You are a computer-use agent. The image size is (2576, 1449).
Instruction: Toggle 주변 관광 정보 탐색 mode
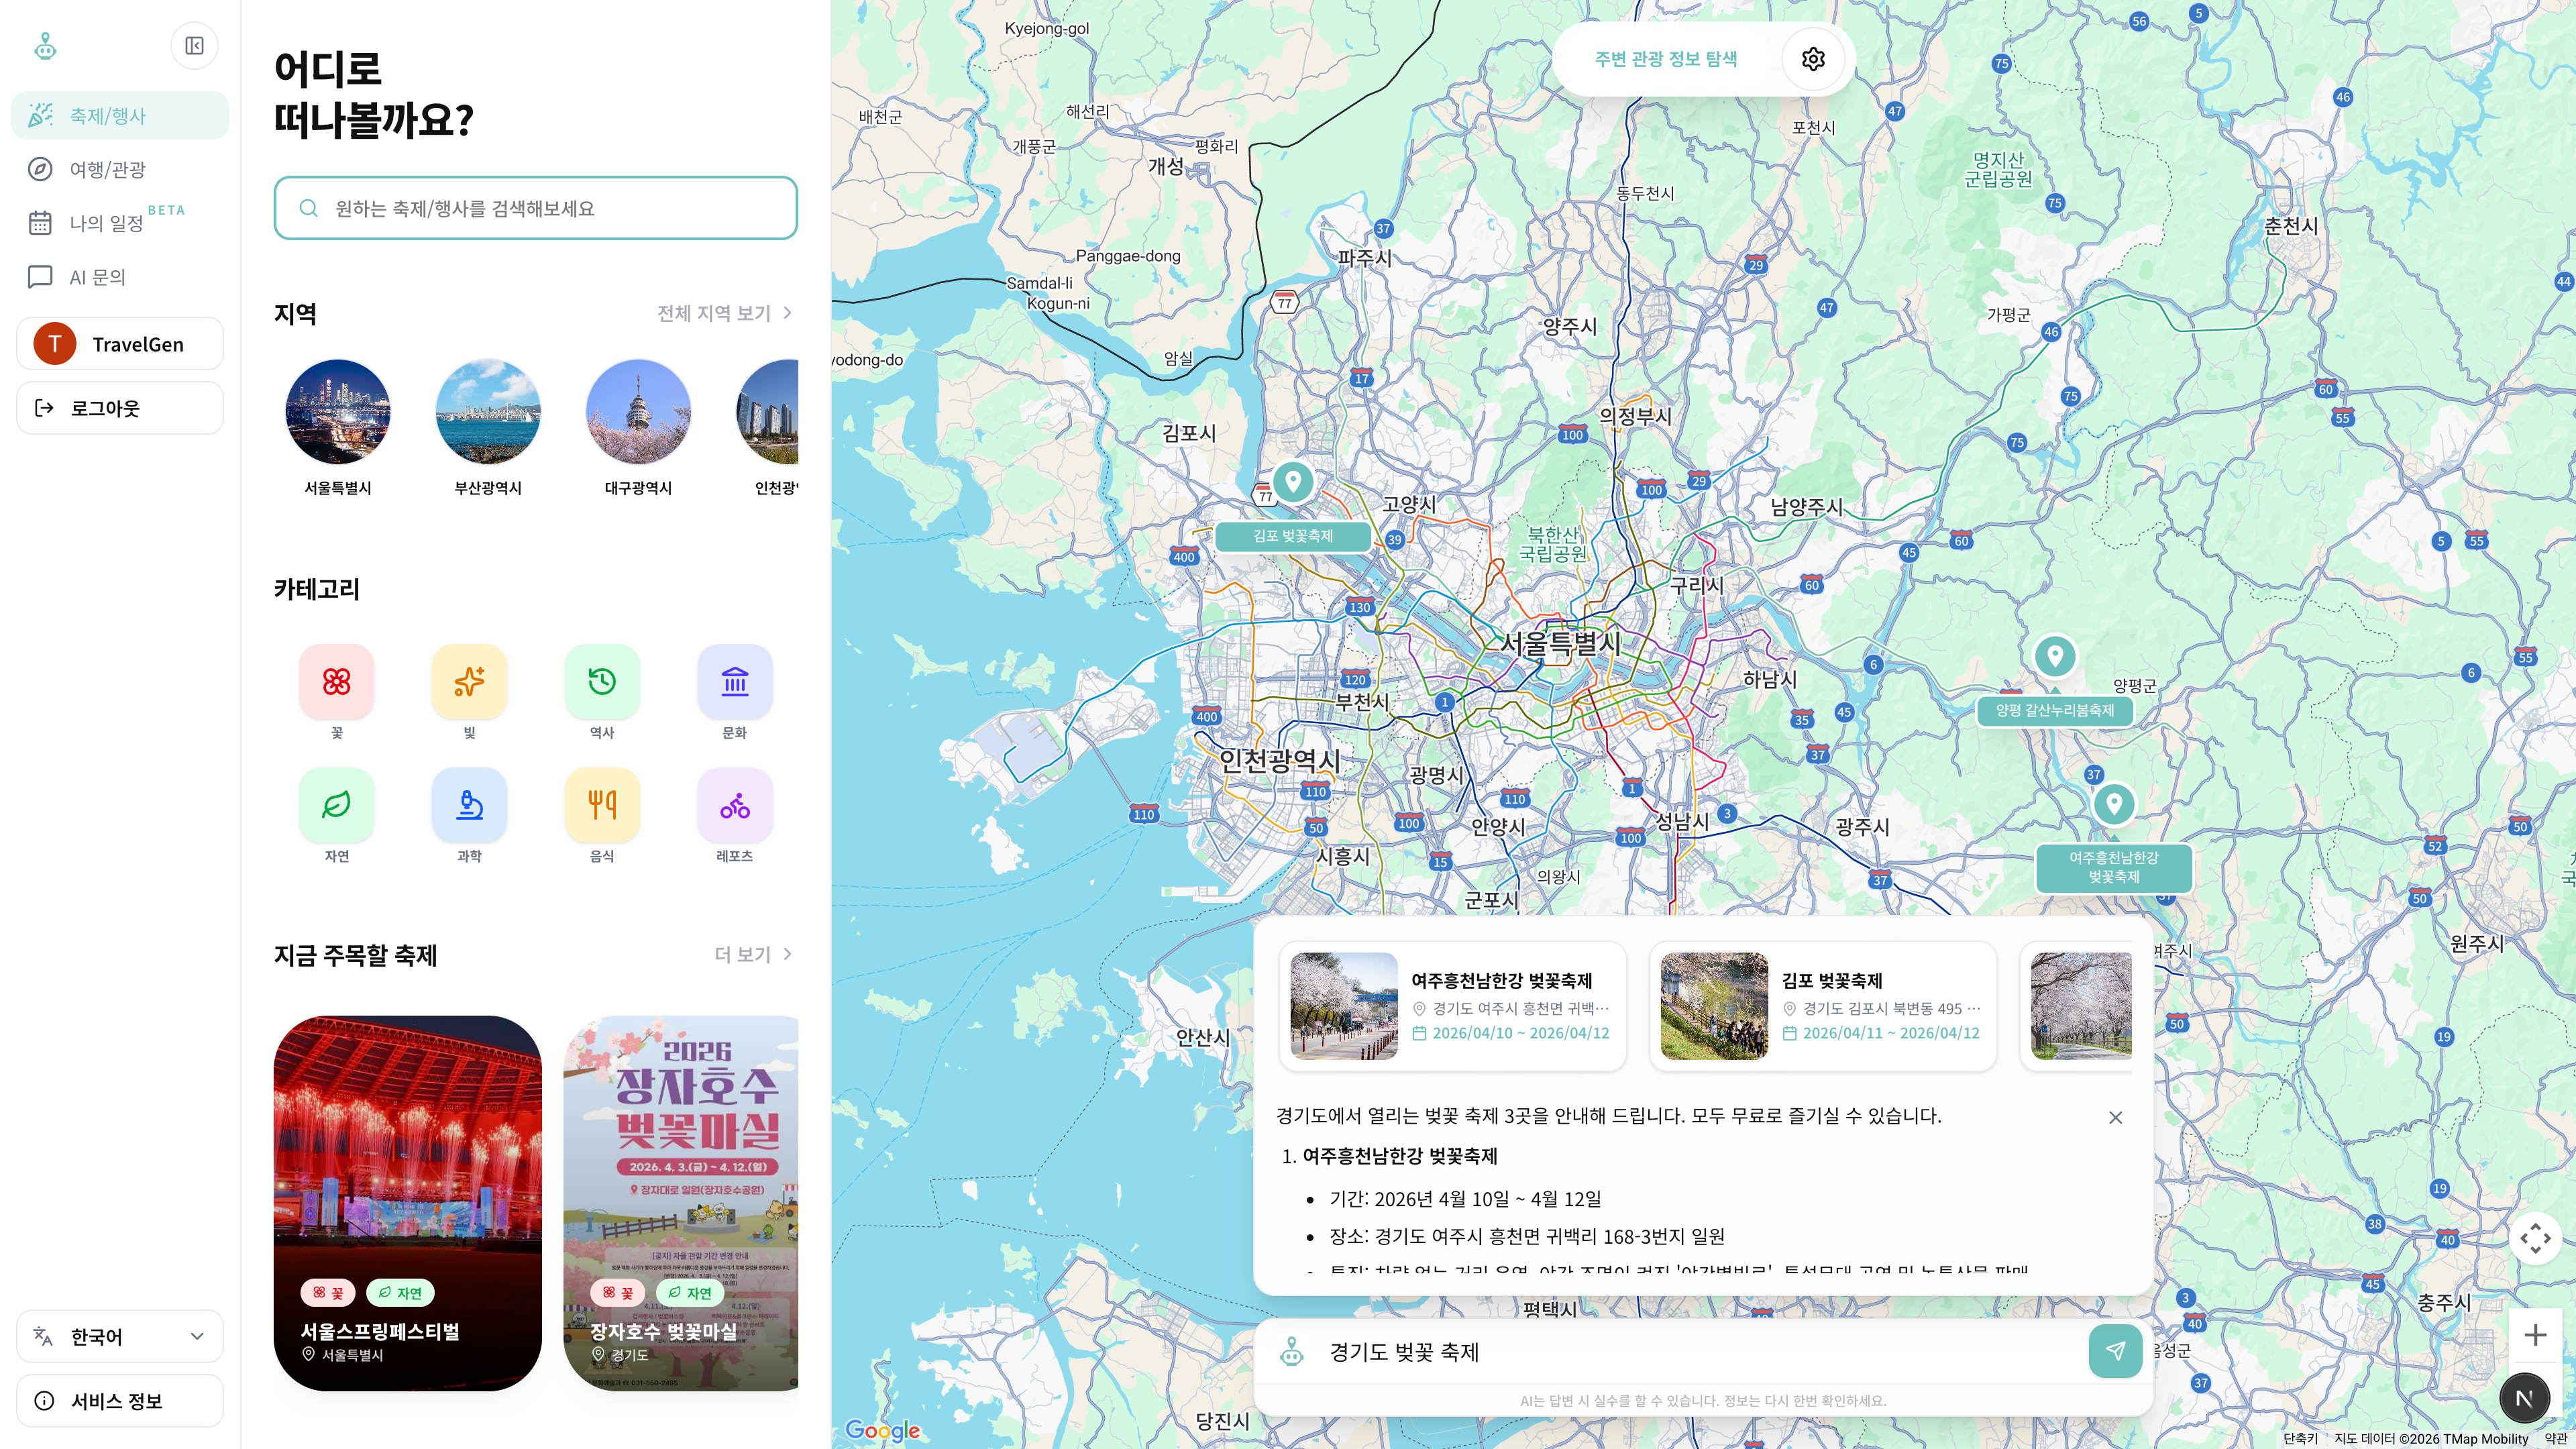(x=1665, y=59)
